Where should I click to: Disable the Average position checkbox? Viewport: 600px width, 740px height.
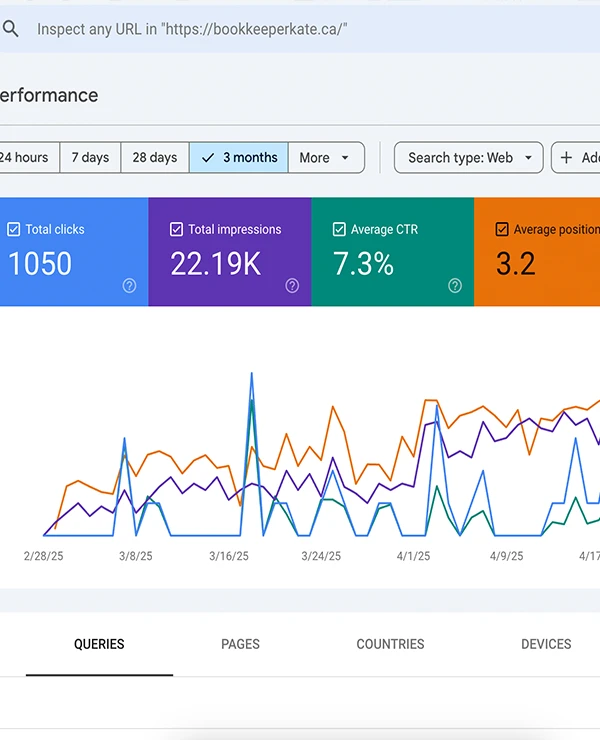click(x=502, y=229)
